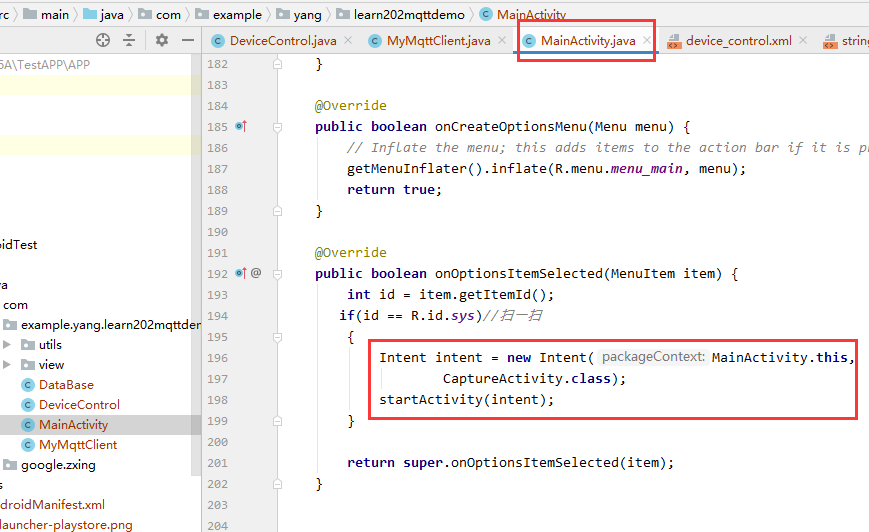Screen dimensions: 869x532
Task: Click the learn202mqttdemo breadcrumb
Action: [x=401, y=14]
